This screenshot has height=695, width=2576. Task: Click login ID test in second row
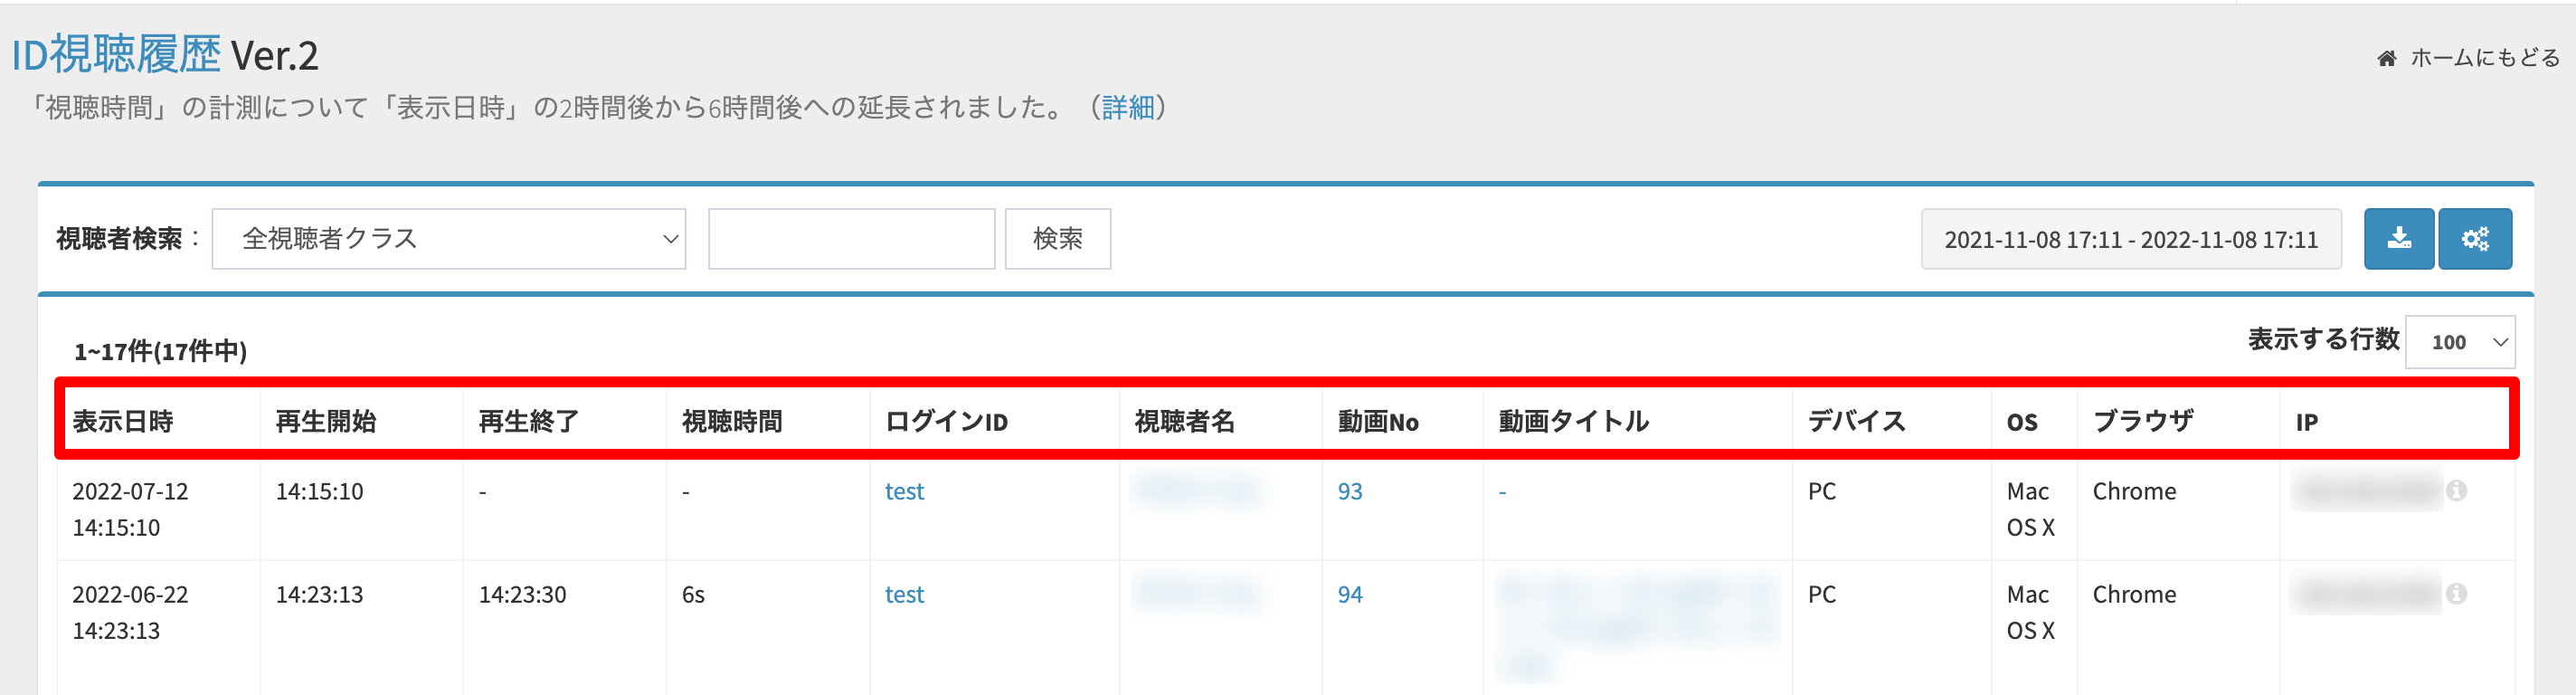(x=904, y=595)
